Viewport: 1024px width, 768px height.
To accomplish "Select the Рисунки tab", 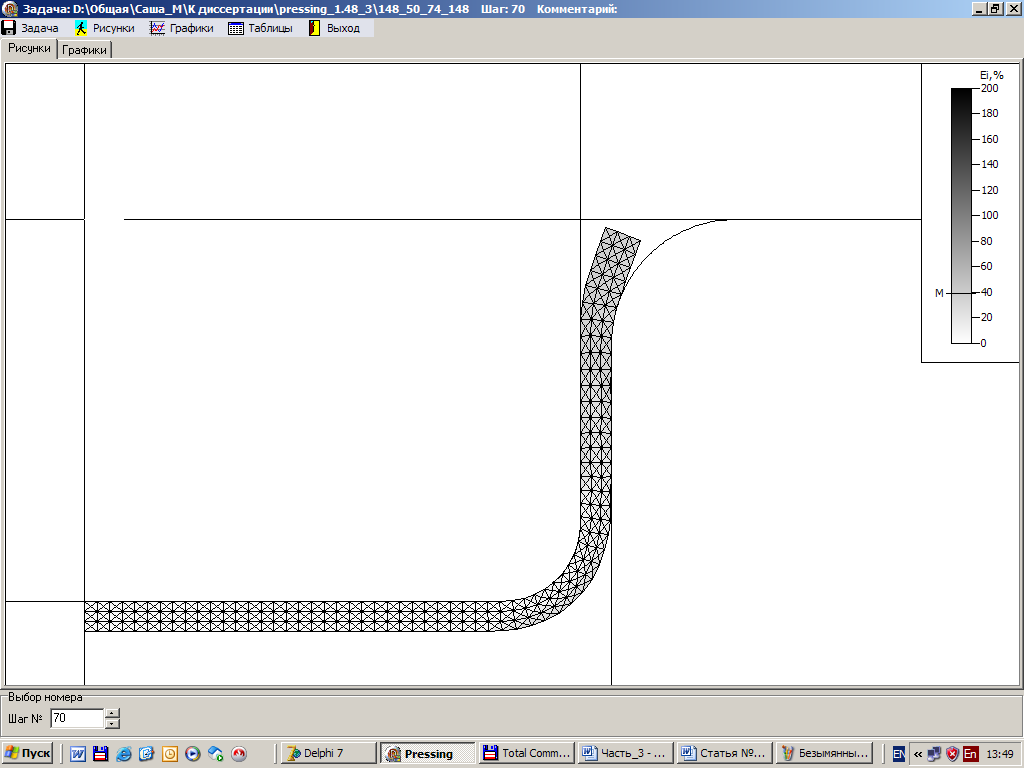I will [x=29, y=48].
